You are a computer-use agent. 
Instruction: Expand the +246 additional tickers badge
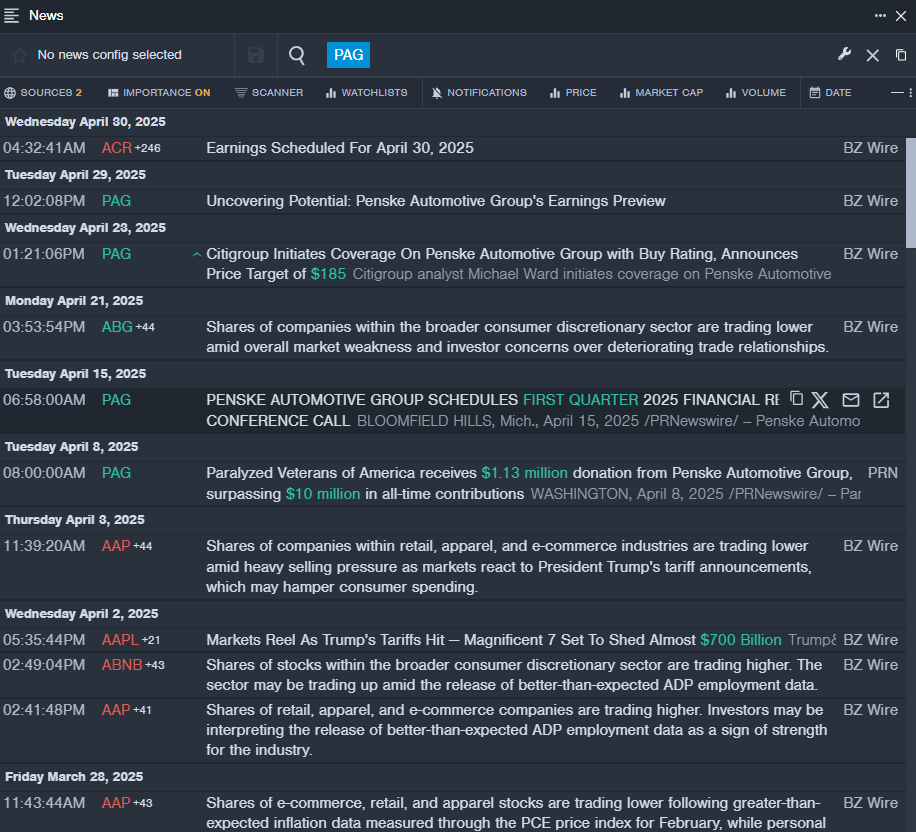pyautogui.click(x=148, y=148)
